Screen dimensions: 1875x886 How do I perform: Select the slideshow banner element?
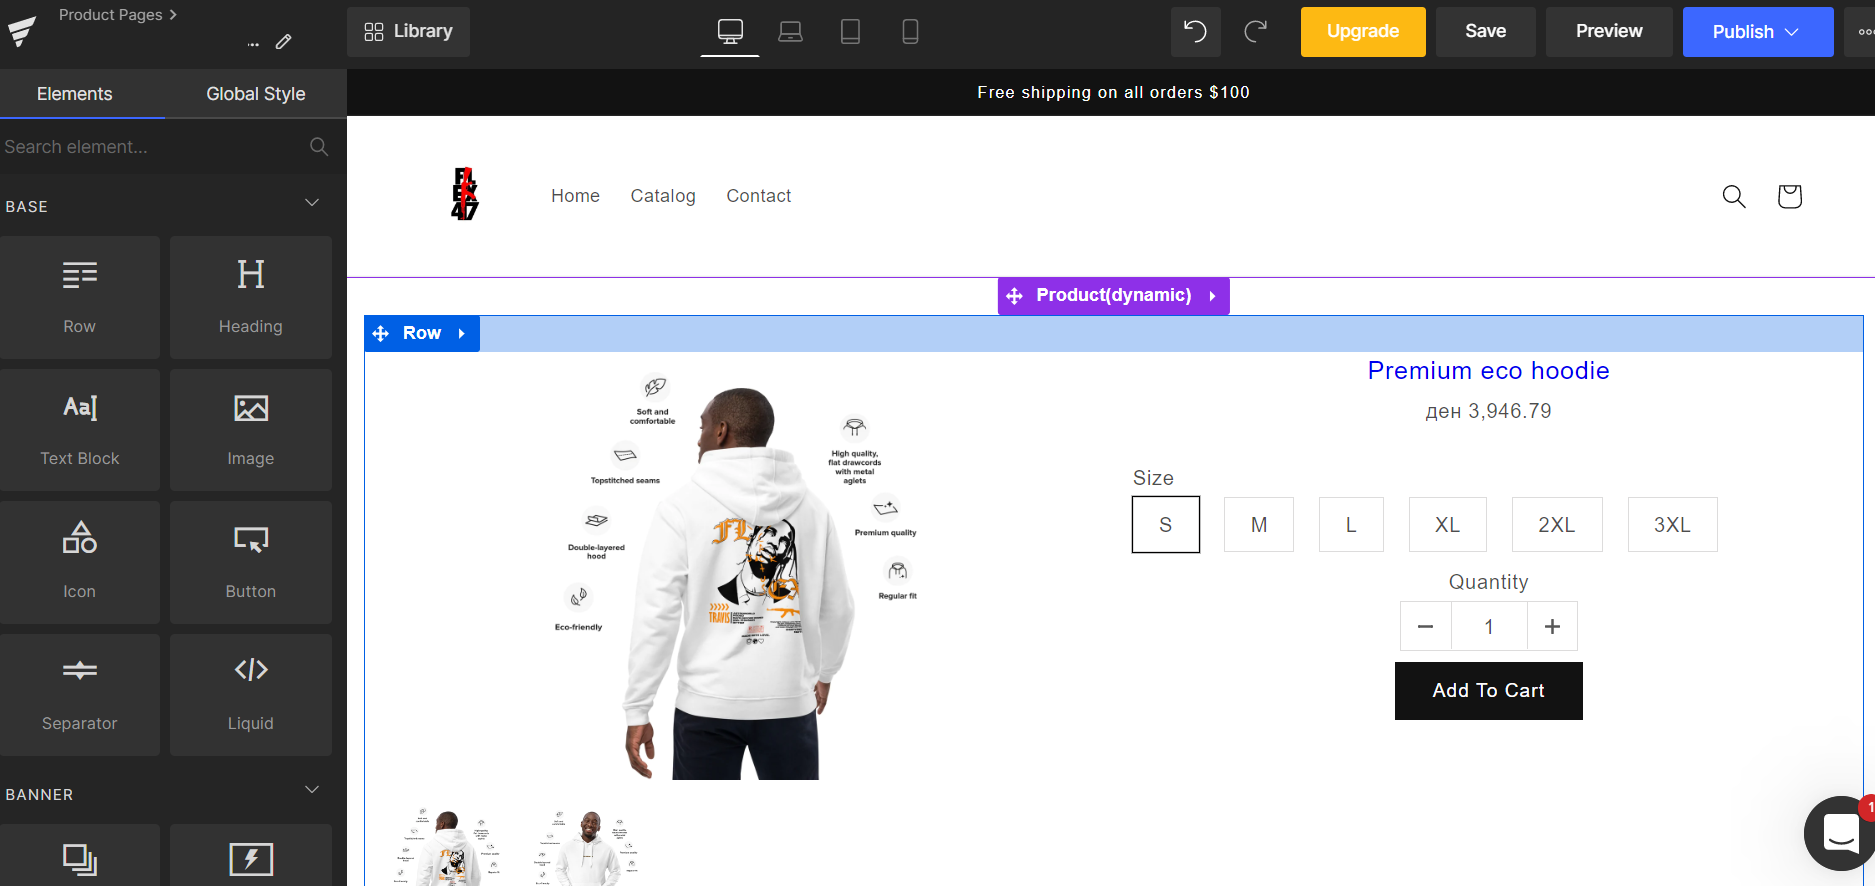point(80,856)
